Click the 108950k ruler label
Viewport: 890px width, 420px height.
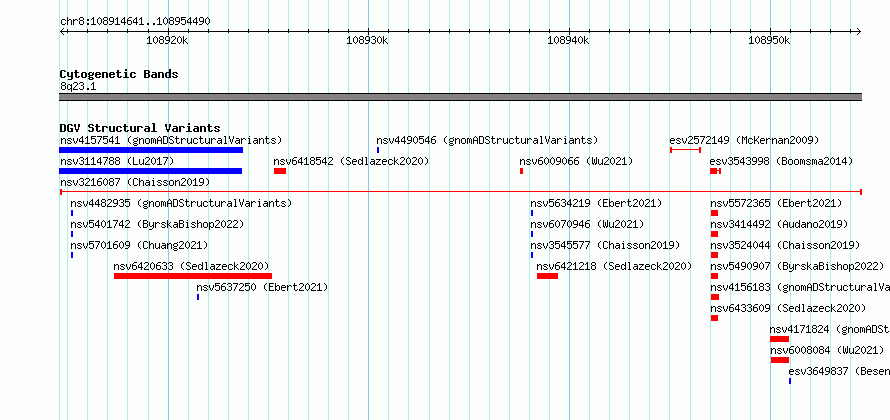(x=769, y=40)
